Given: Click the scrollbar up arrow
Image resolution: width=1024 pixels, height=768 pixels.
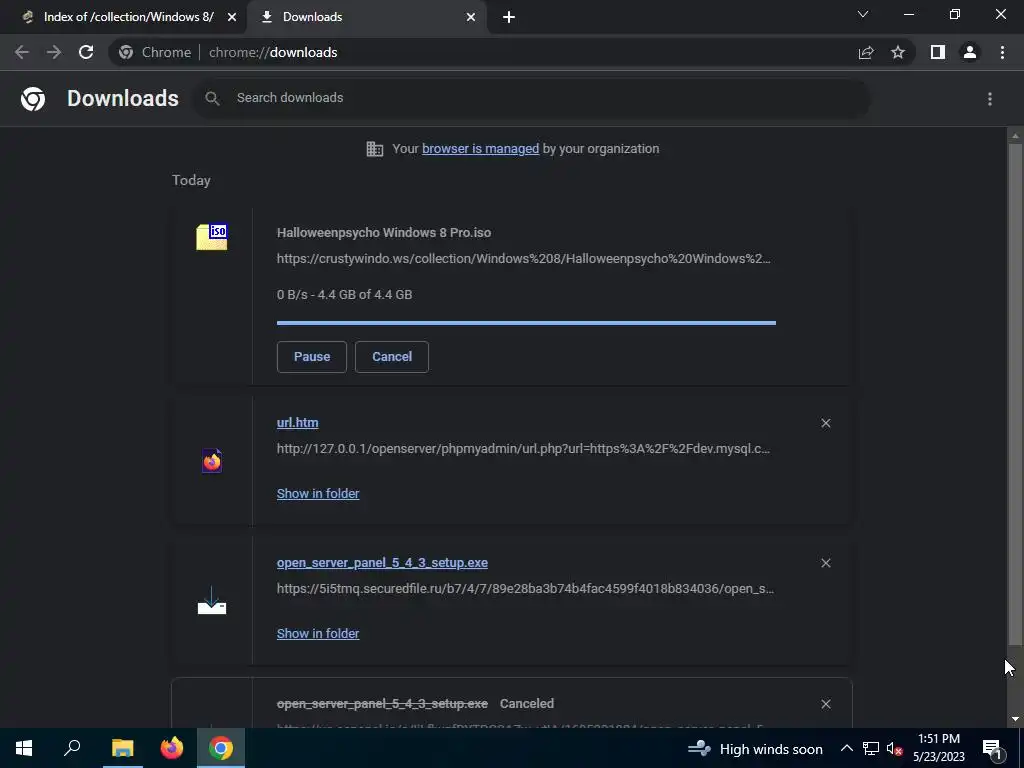Looking at the screenshot, I should pos(1015,136).
